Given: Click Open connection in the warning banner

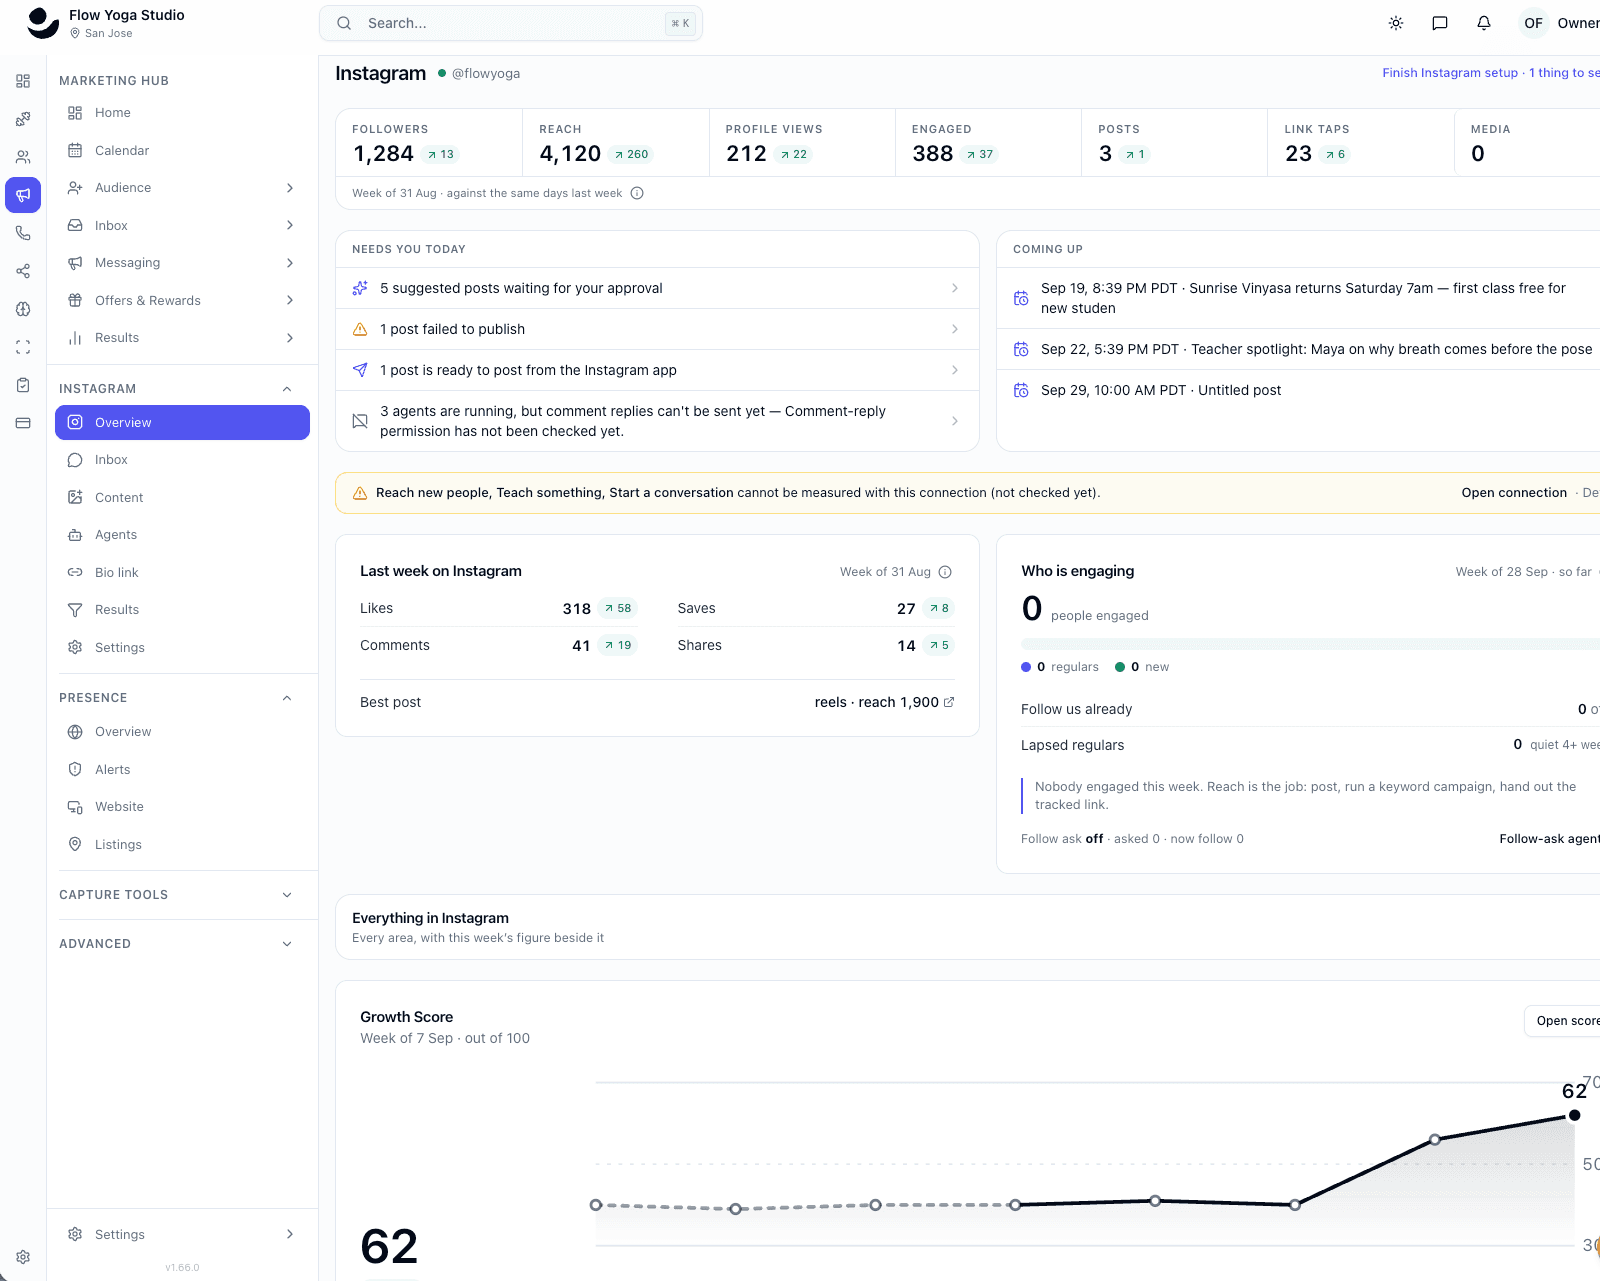Looking at the screenshot, I should (x=1514, y=493).
